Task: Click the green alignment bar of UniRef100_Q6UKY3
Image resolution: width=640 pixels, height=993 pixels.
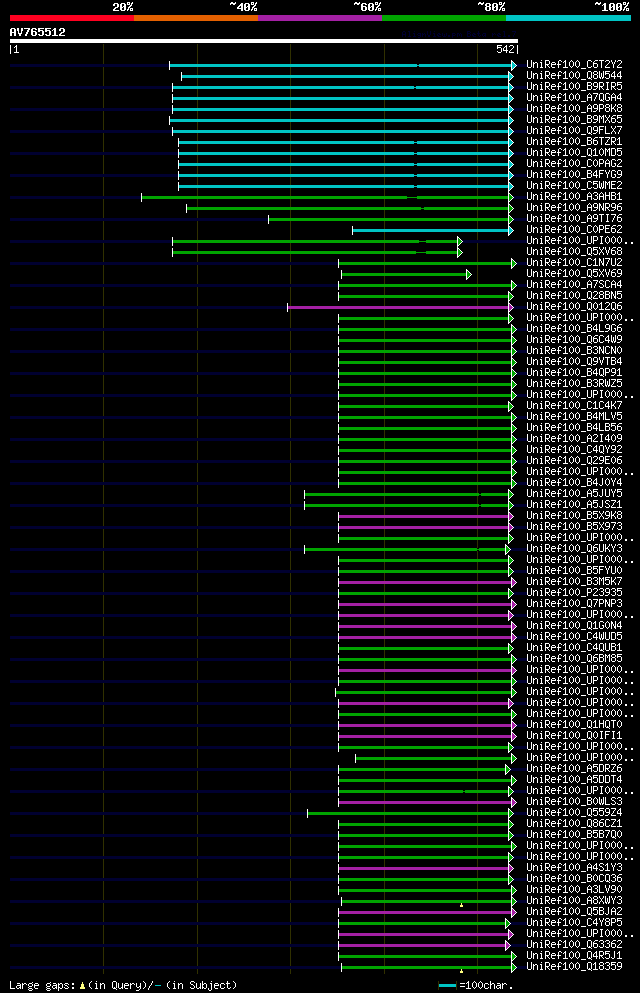Action: [x=407, y=549]
